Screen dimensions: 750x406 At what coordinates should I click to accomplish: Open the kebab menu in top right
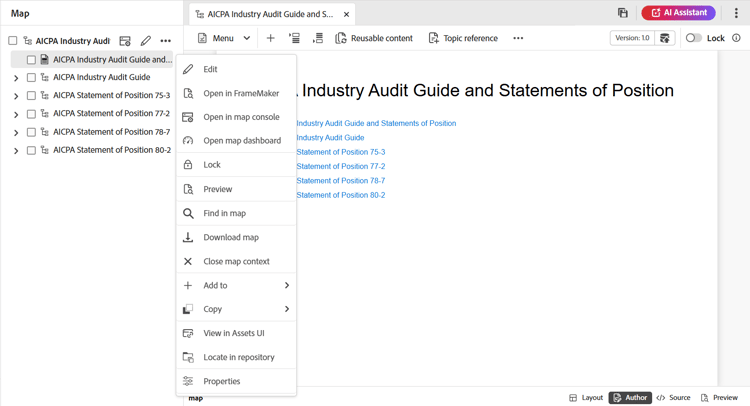pyautogui.click(x=736, y=13)
